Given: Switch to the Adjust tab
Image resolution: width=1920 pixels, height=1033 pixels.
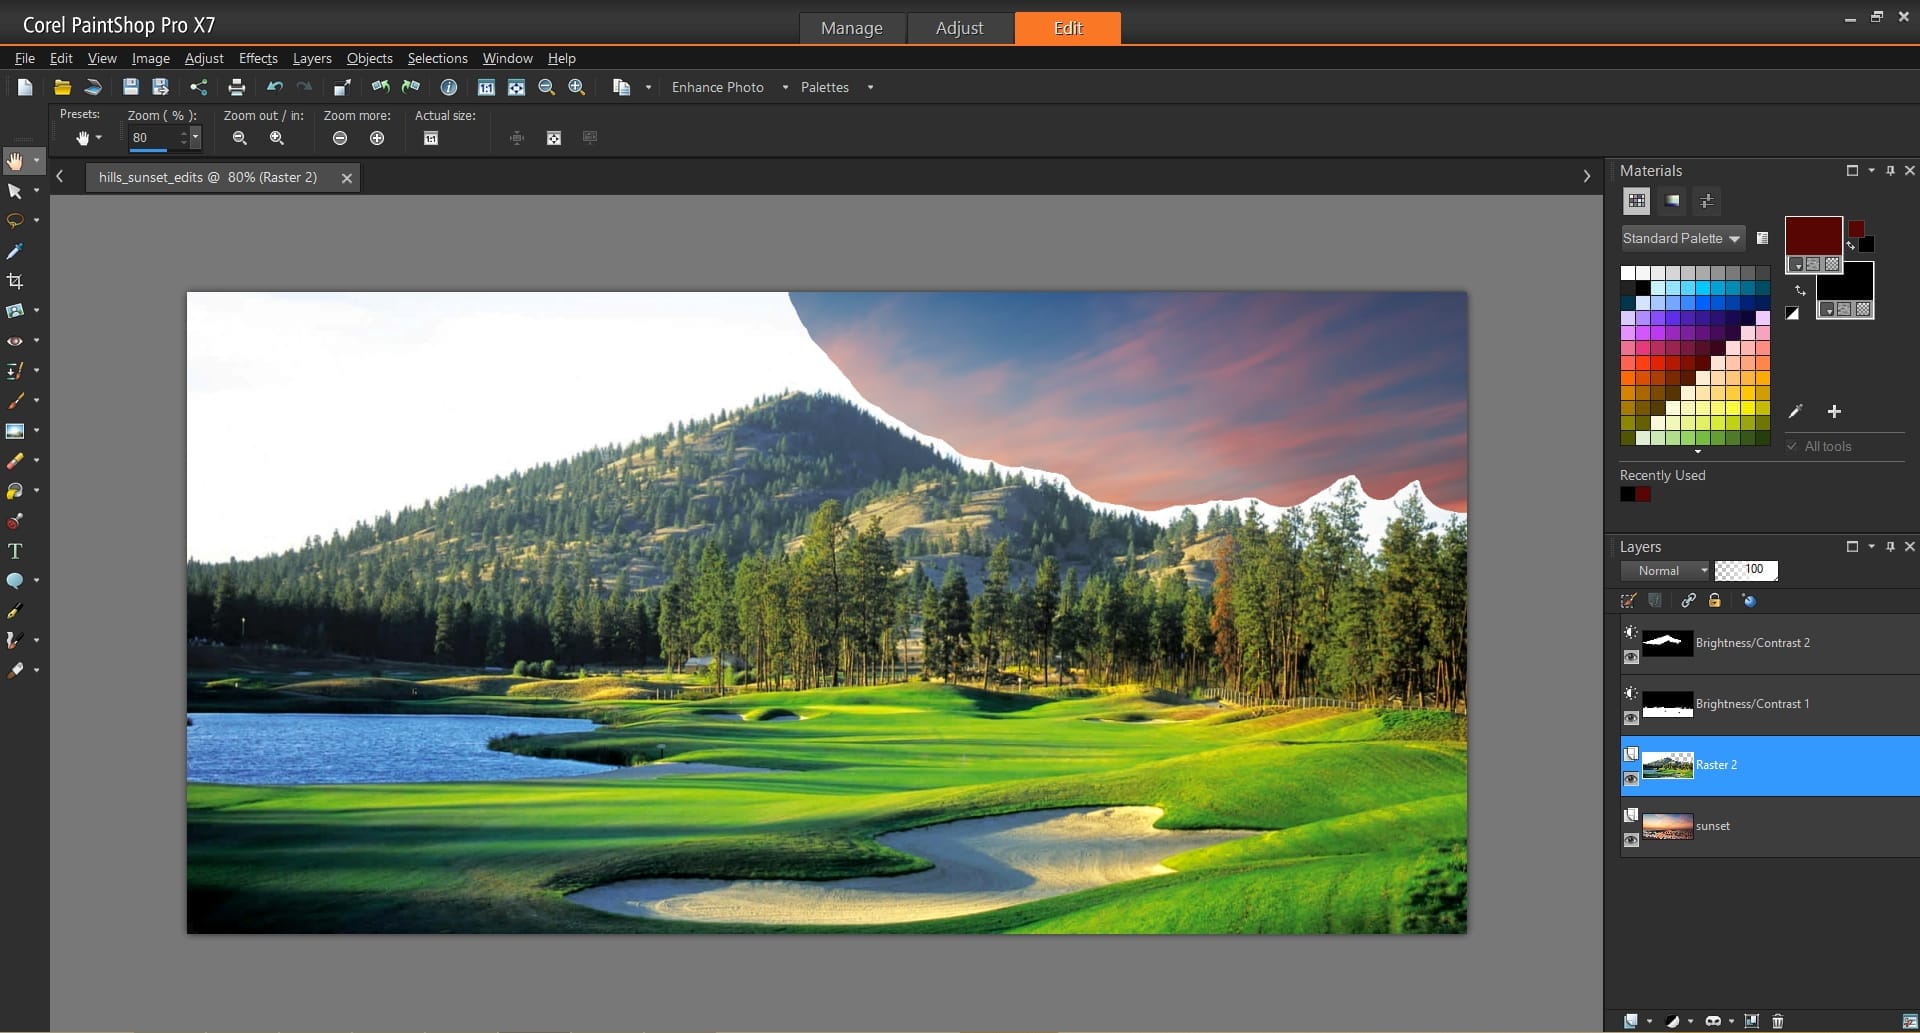Looking at the screenshot, I should pyautogui.click(x=959, y=28).
